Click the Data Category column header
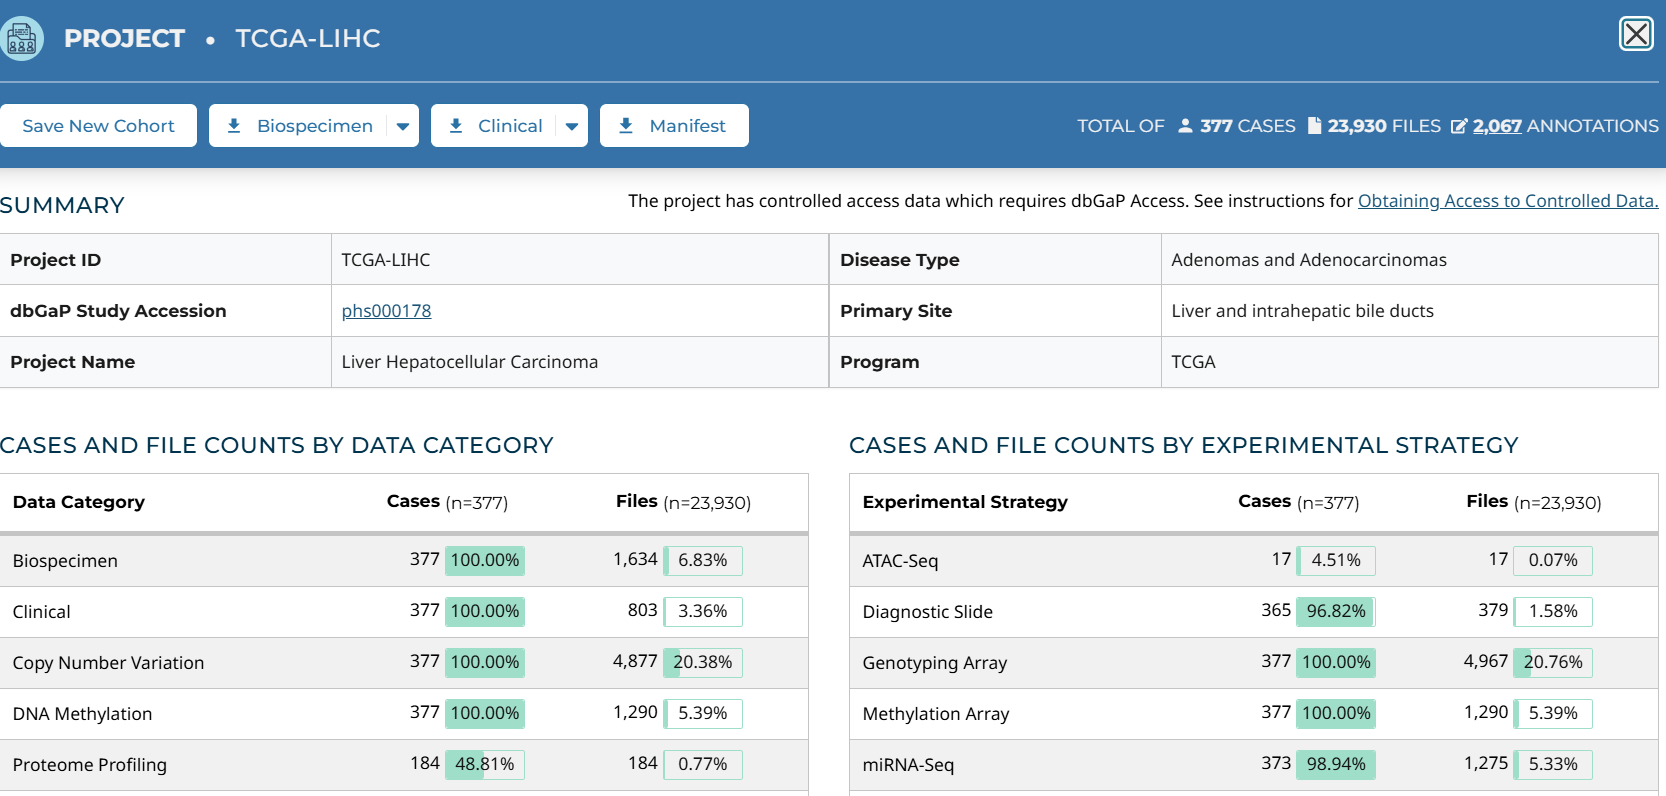The image size is (1666, 796). [x=79, y=502]
